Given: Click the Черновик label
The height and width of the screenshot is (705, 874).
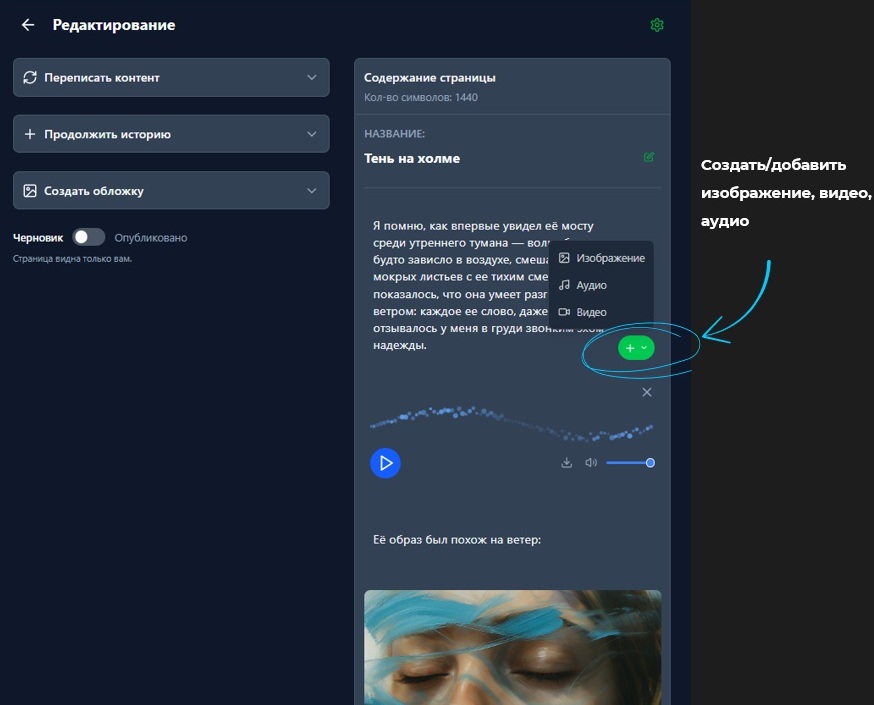Looking at the screenshot, I should tap(38, 238).
